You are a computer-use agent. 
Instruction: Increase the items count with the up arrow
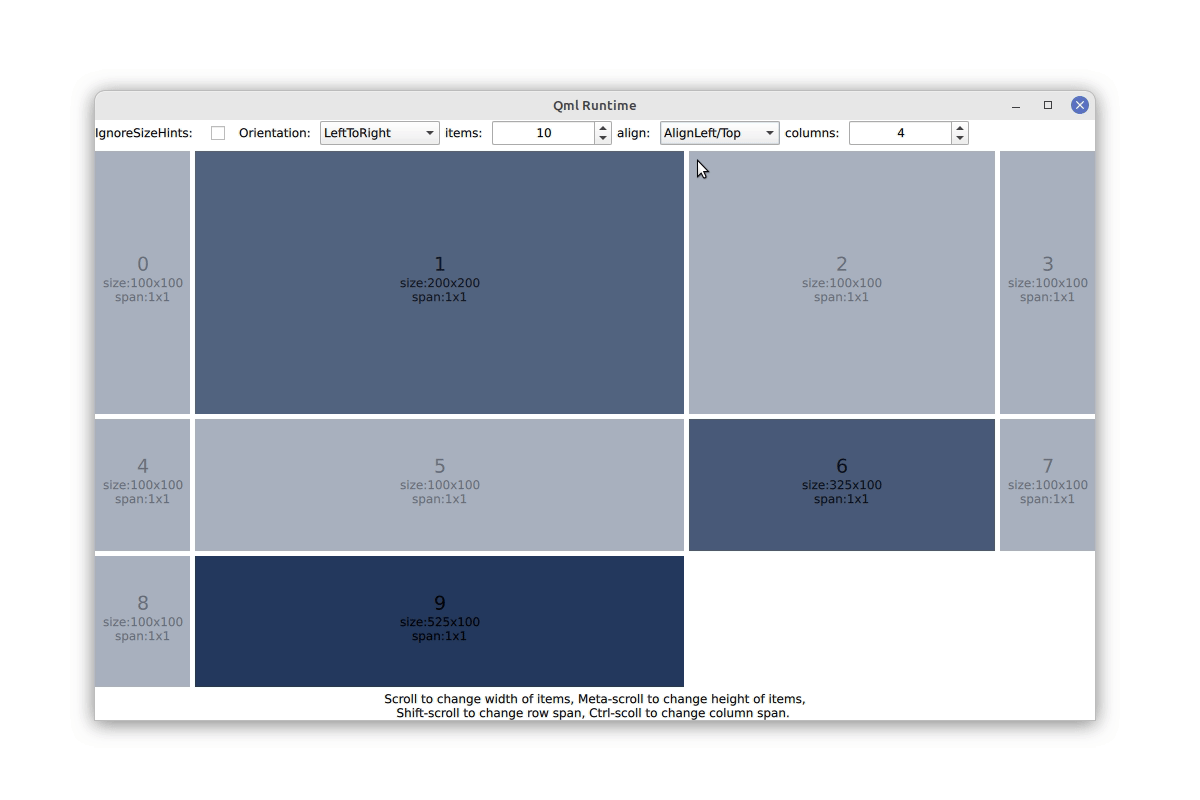pyautogui.click(x=601, y=126)
